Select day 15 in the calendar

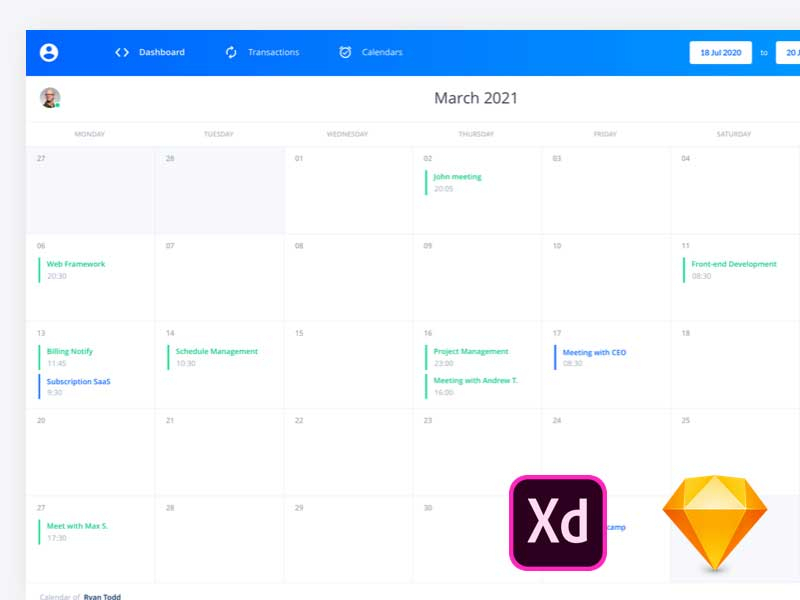tap(348, 365)
